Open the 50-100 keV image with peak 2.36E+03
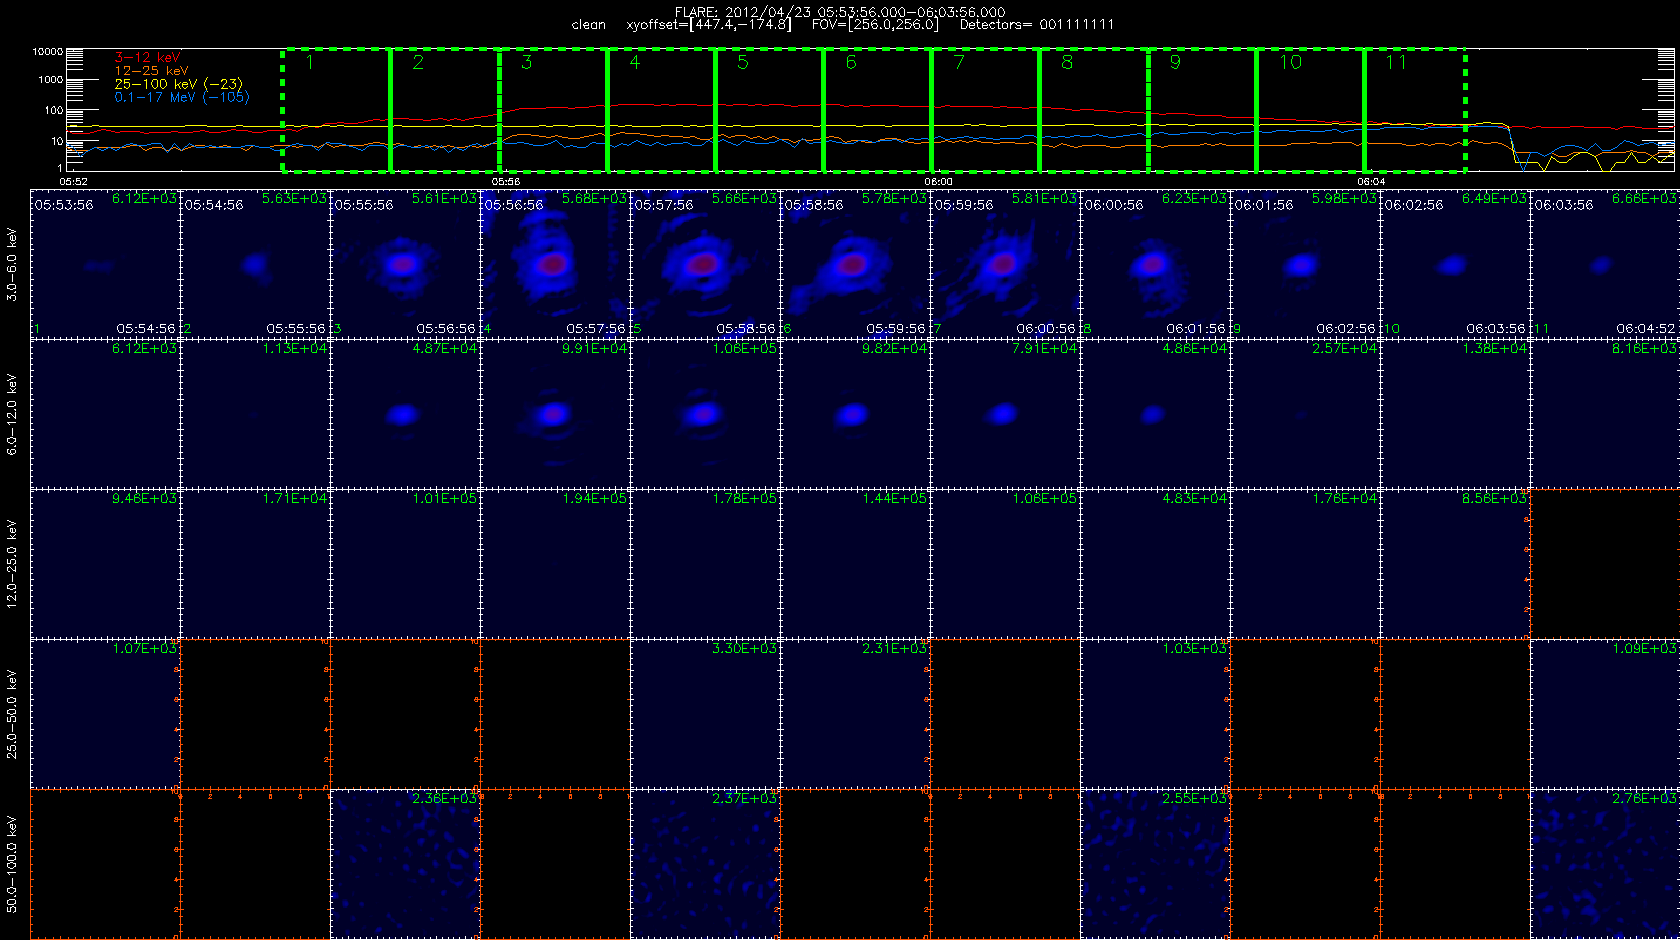1680x940 pixels. (405, 864)
